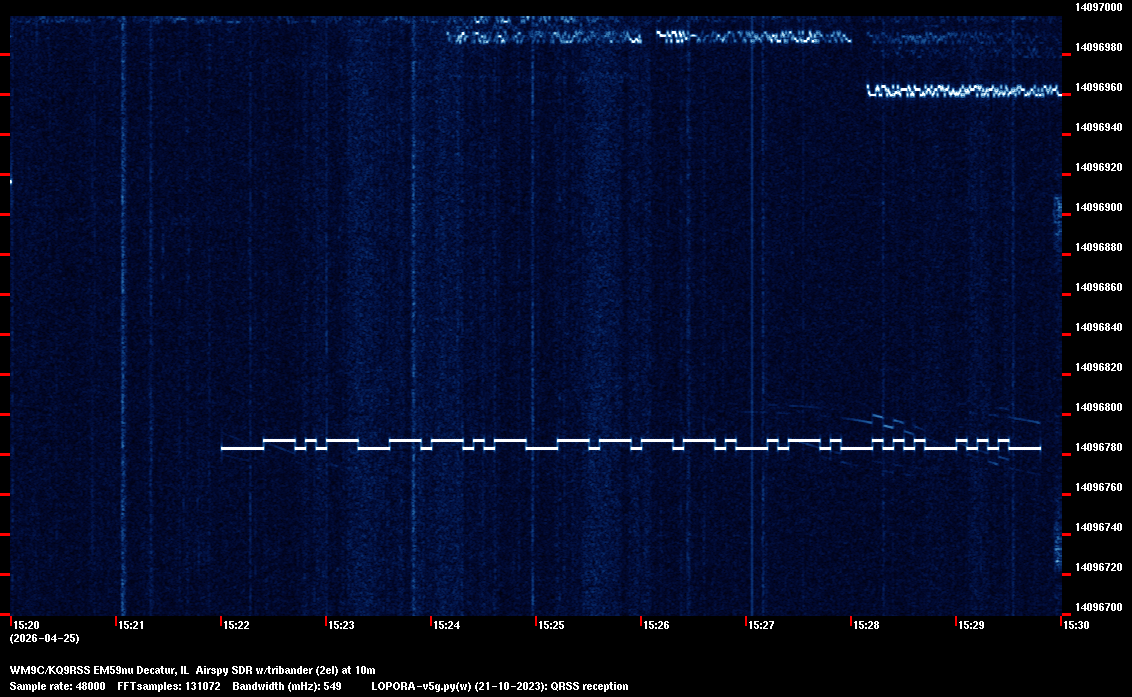Click the date label (2026-04-25)
The width and height of the screenshot is (1132, 697).
pyautogui.click(x=44, y=638)
